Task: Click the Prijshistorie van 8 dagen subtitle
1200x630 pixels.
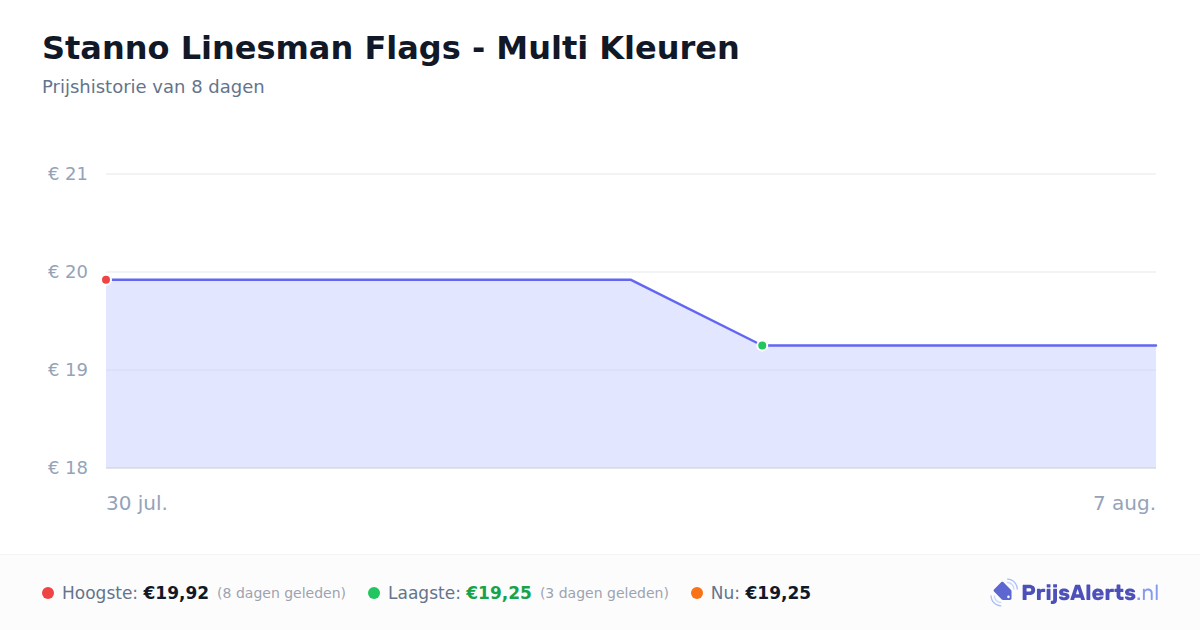Action: coord(153,87)
